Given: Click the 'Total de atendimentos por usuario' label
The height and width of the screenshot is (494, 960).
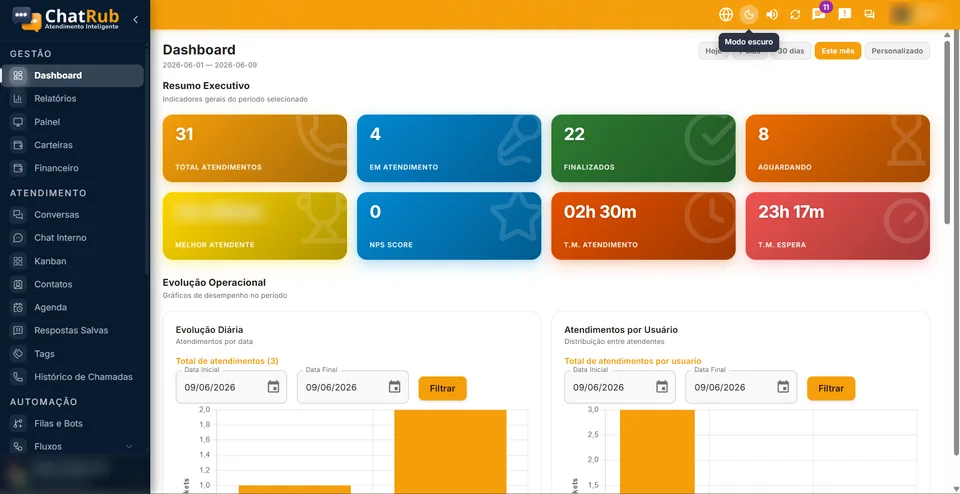Looking at the screenshot, I should (633, 361).
